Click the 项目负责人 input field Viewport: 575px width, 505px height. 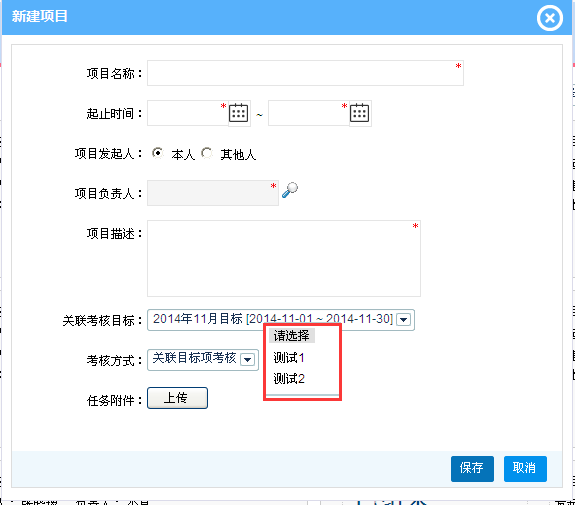tap(213, 193)
